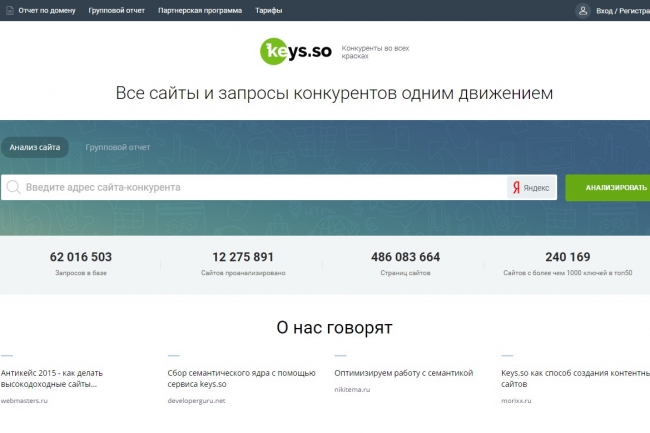Viewport: 650px width, 433px height.
Task: Click the Запросов в базе label
Action: pos(81,273)
